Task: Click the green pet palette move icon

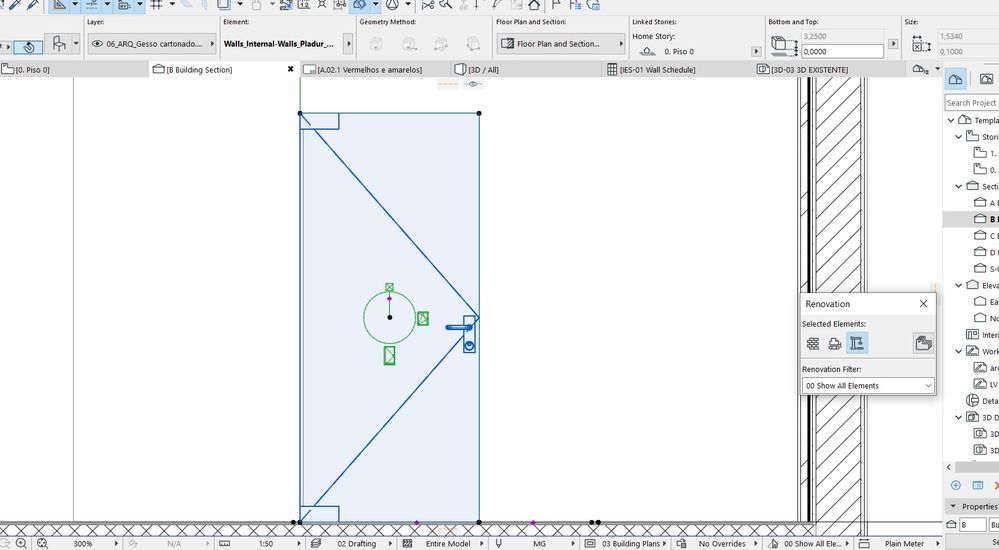Action: [422, 319]
